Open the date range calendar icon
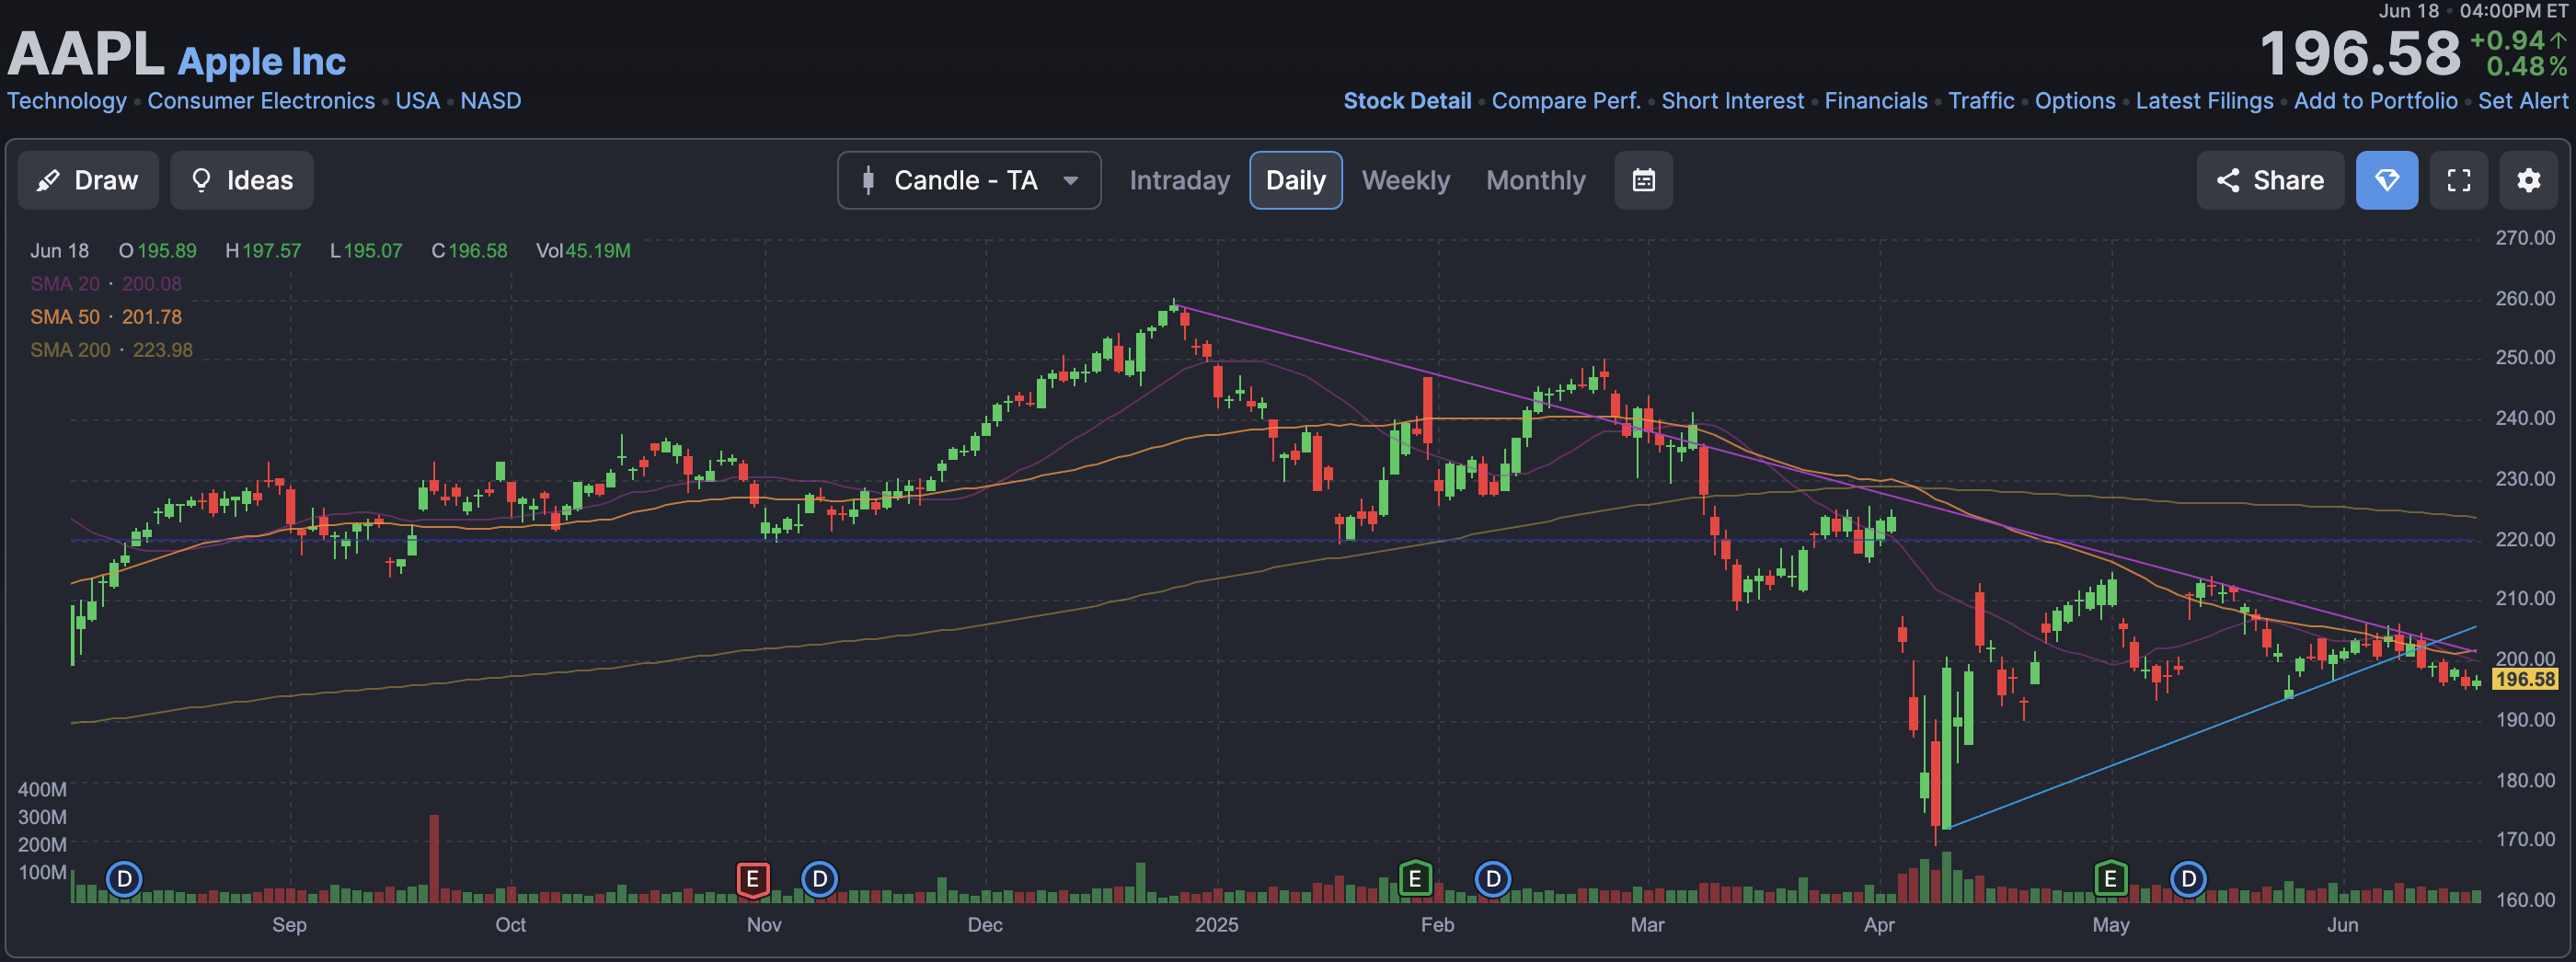Screen dimensions: 2576x962 (1643, 180)
